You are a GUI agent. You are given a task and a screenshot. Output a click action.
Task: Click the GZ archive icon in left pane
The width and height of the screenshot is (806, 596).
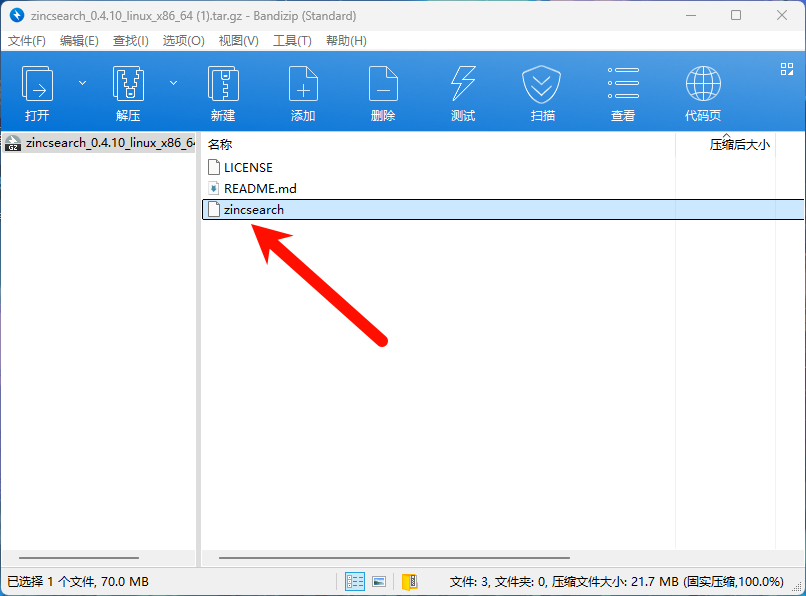coord(13,143)
